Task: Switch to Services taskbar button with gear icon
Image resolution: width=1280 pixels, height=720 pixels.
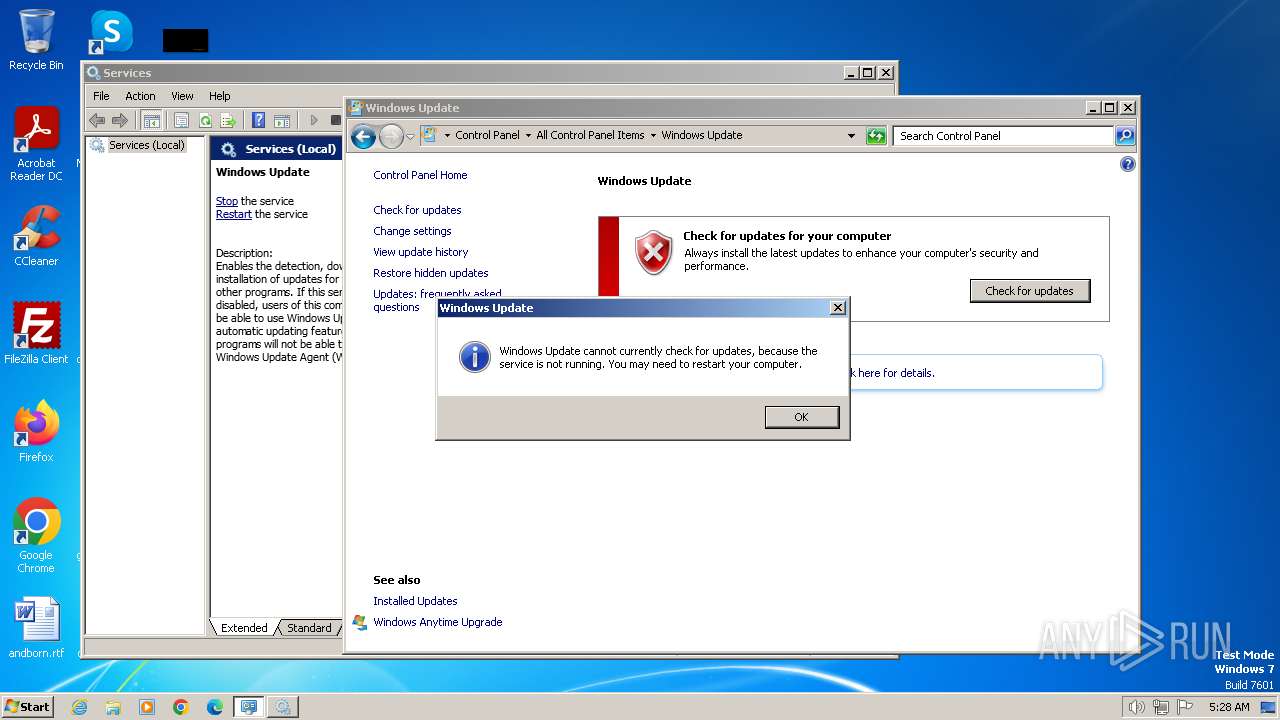Action: coord(282,707)
